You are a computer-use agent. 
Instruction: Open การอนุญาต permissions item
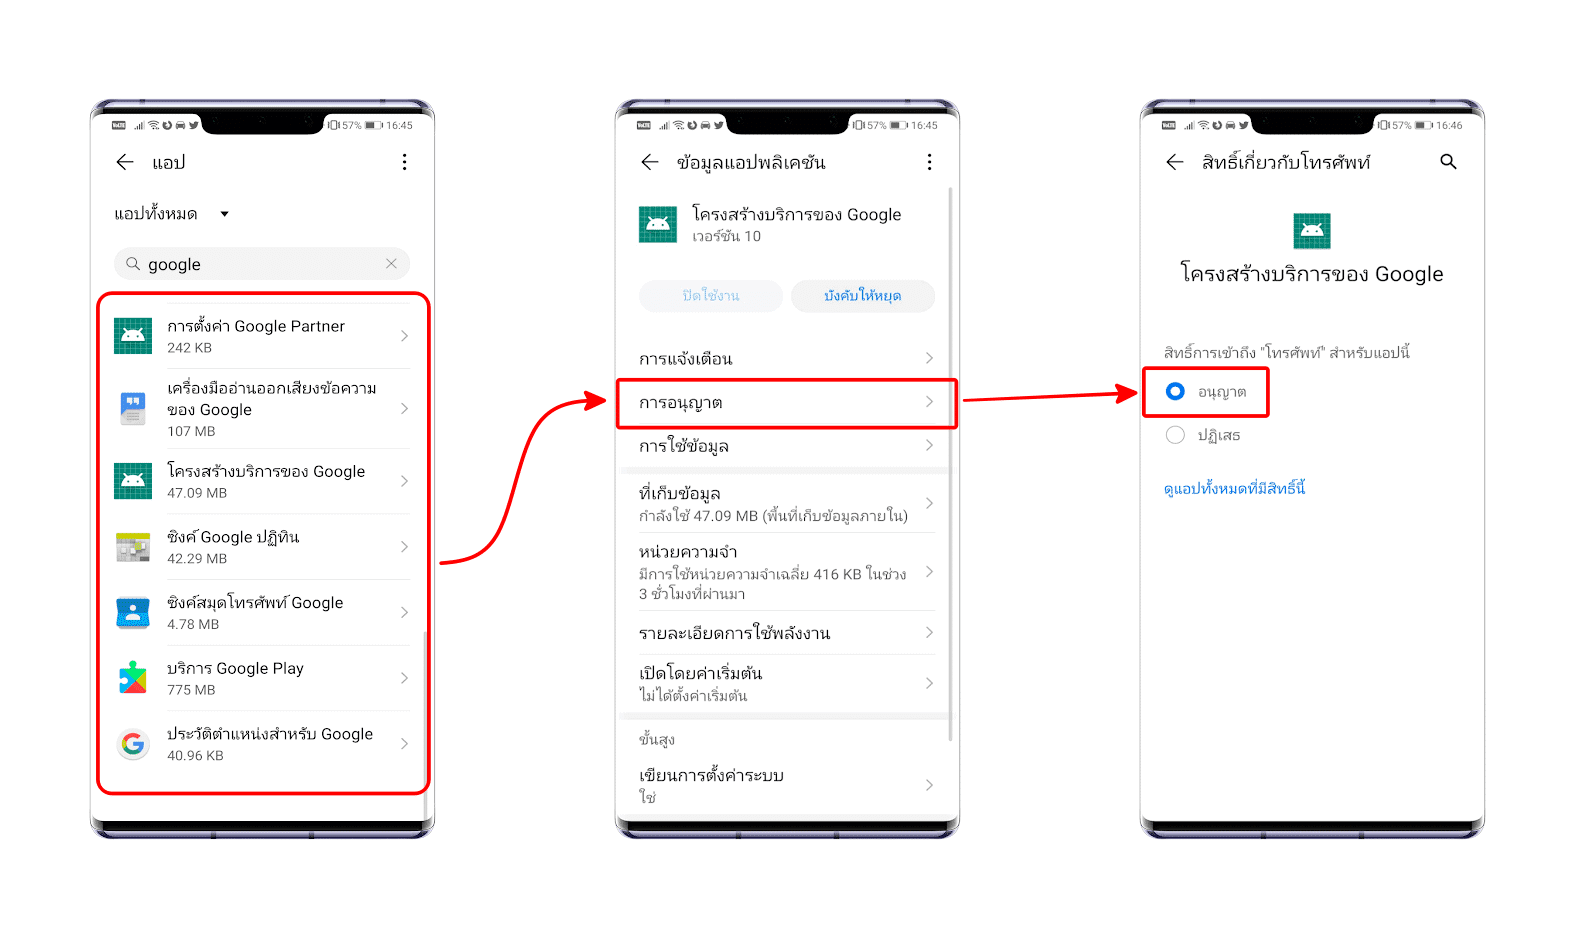click(x=787, y=402)
